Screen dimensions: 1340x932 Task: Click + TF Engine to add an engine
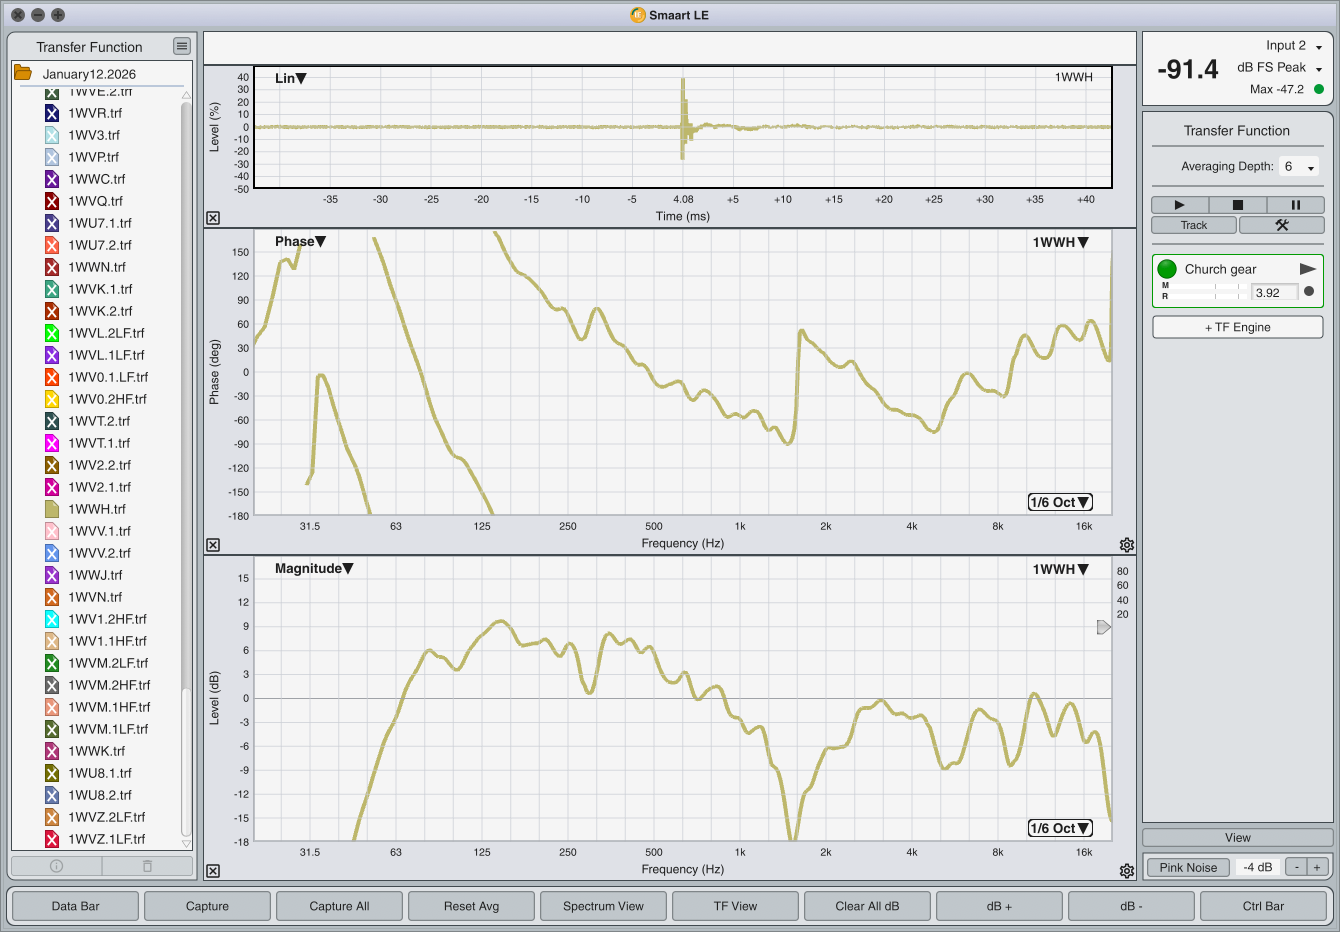1237,327
